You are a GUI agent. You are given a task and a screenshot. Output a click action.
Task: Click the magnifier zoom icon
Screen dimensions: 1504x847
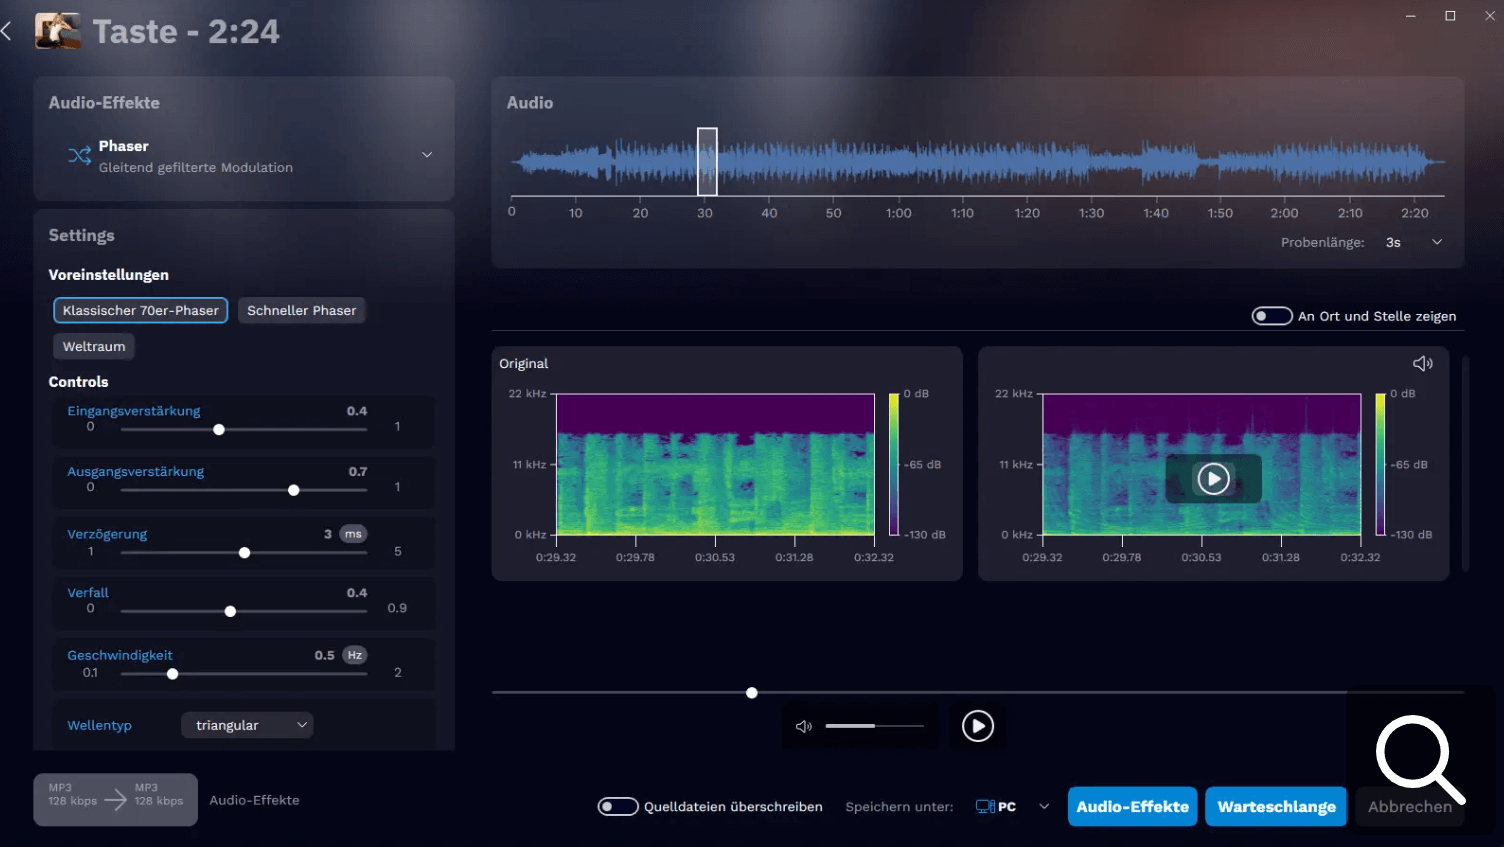click(x=1419, y=759)
